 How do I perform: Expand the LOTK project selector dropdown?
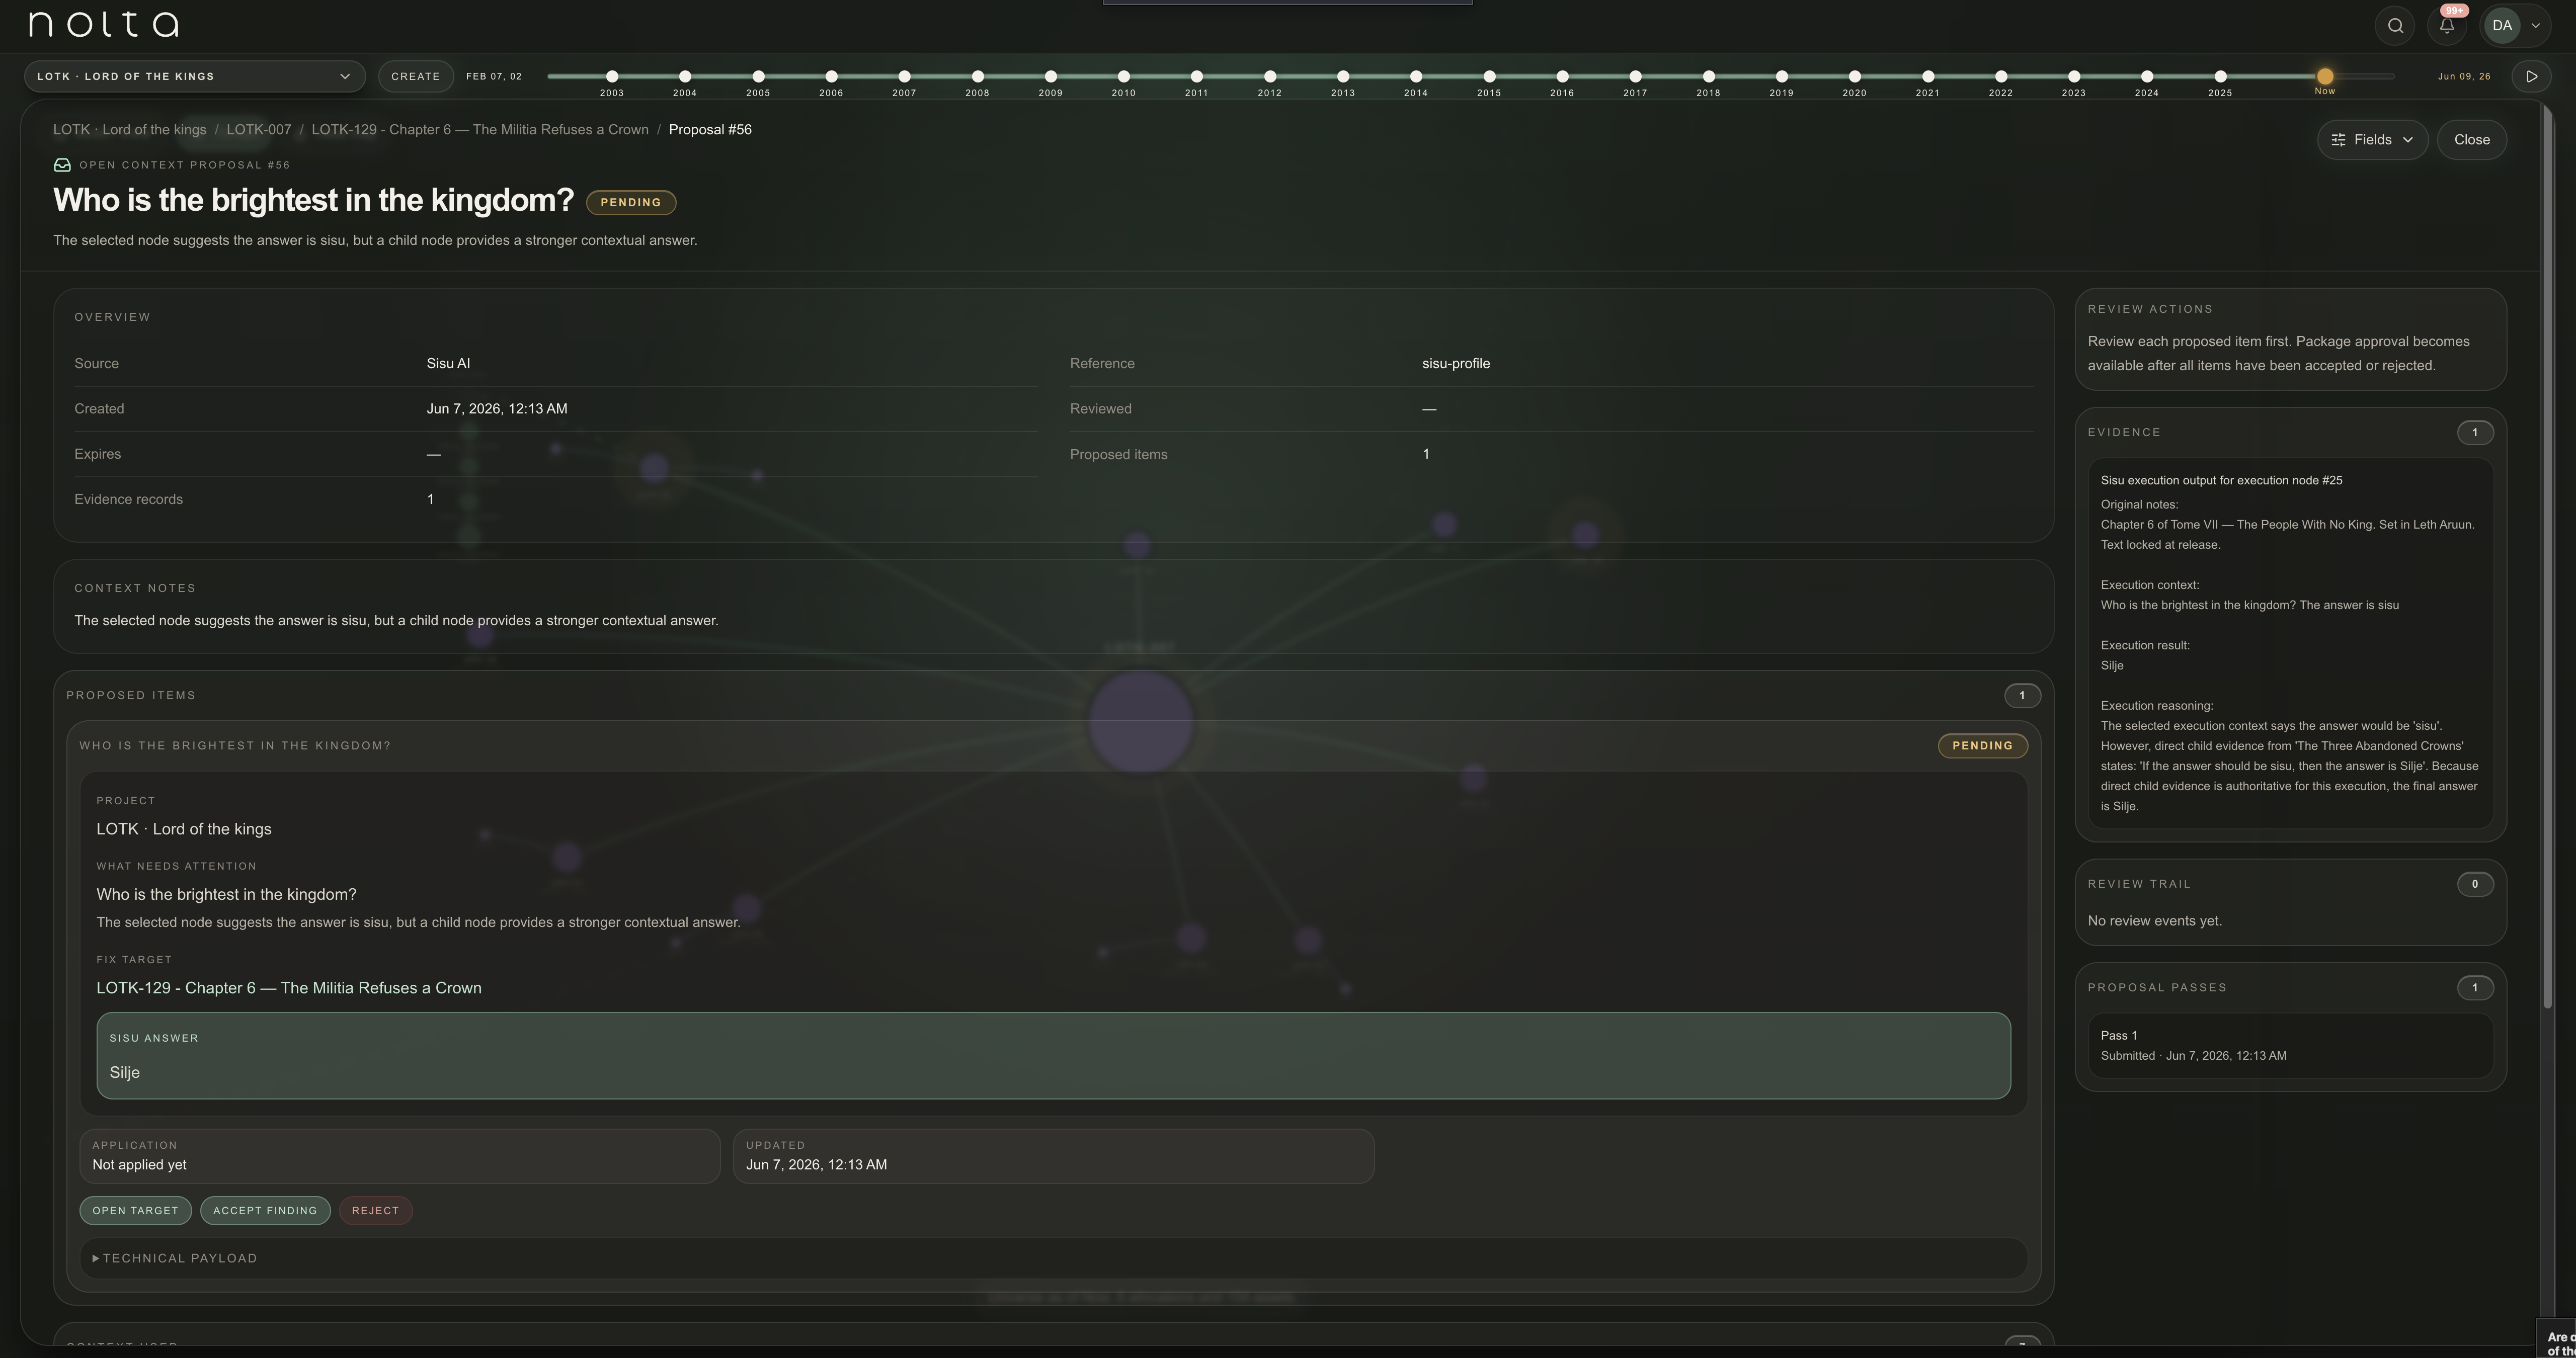pyautogui.click(x=194, y=76)
